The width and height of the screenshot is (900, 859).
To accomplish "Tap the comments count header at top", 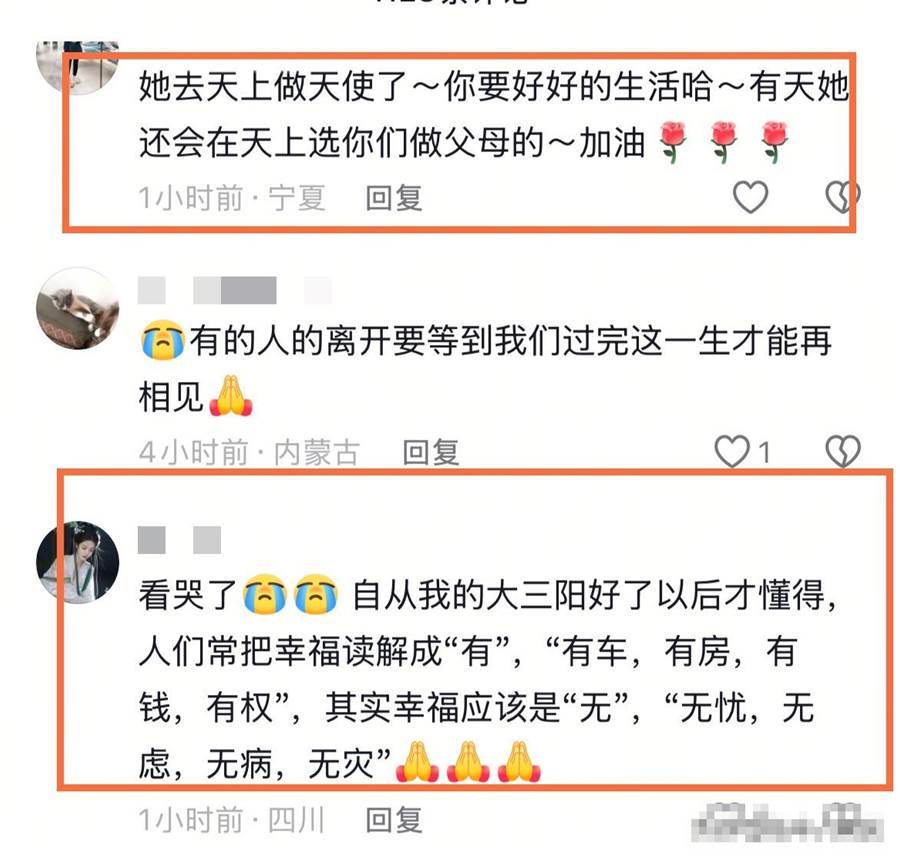I will pyautogui.click(x=452, y=2).
